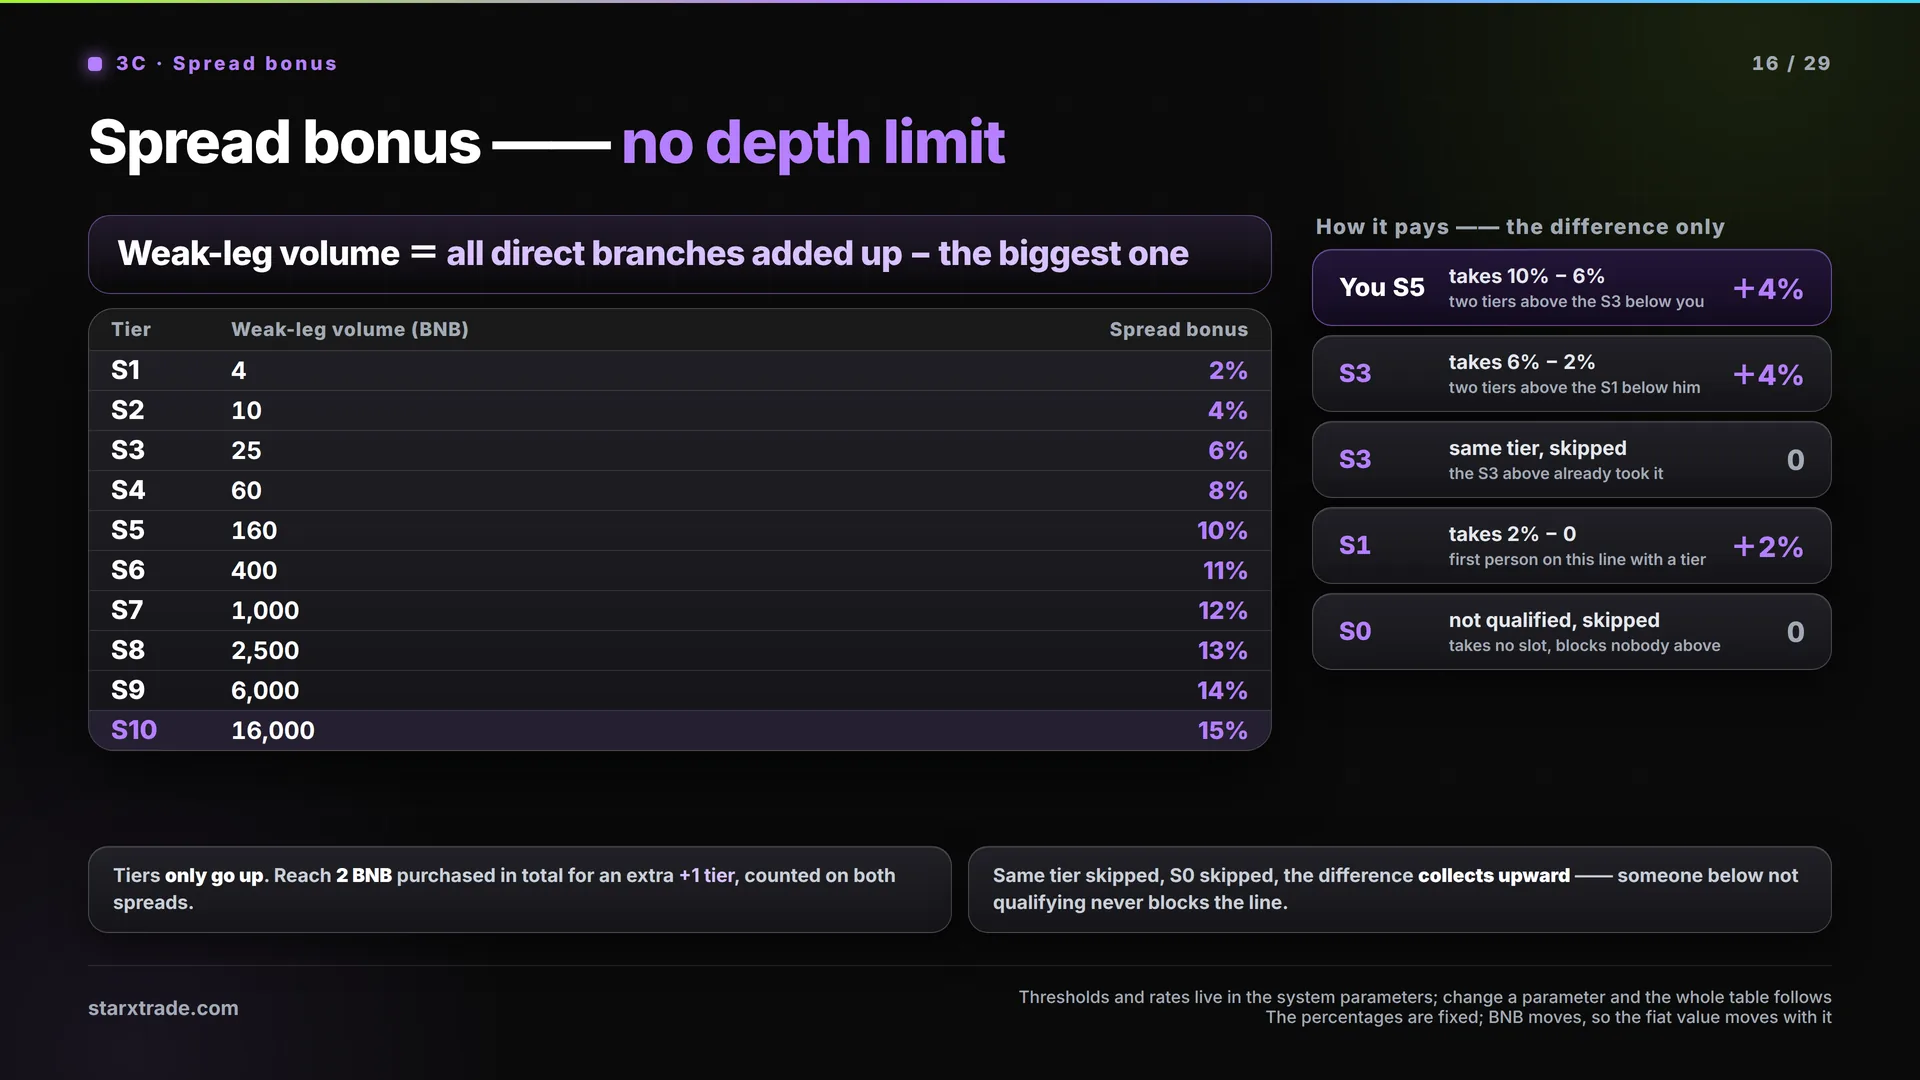Click the 12% spread bonus in row S7

click(1223, 610)
